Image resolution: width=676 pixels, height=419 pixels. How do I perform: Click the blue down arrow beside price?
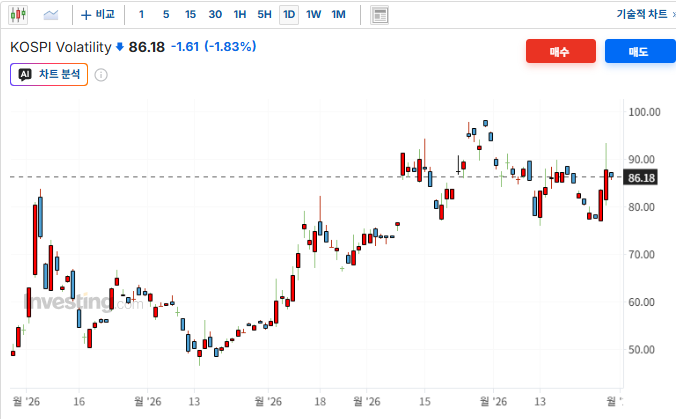[120, 47]
